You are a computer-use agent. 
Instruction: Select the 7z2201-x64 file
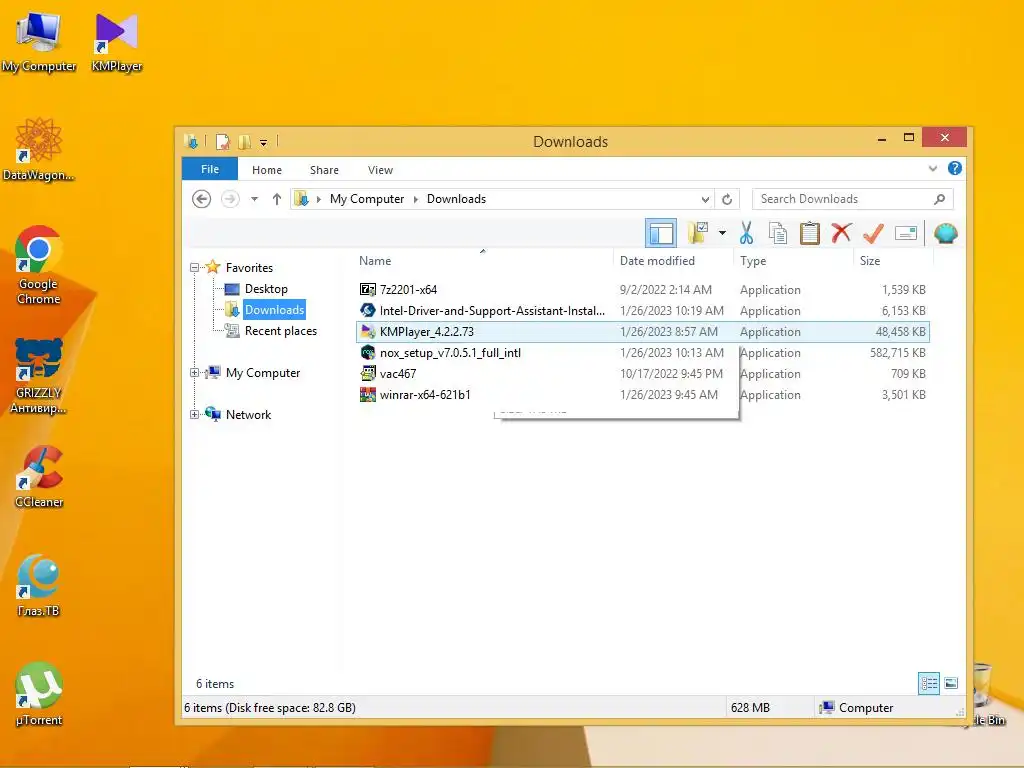click(x=643, y=289)
